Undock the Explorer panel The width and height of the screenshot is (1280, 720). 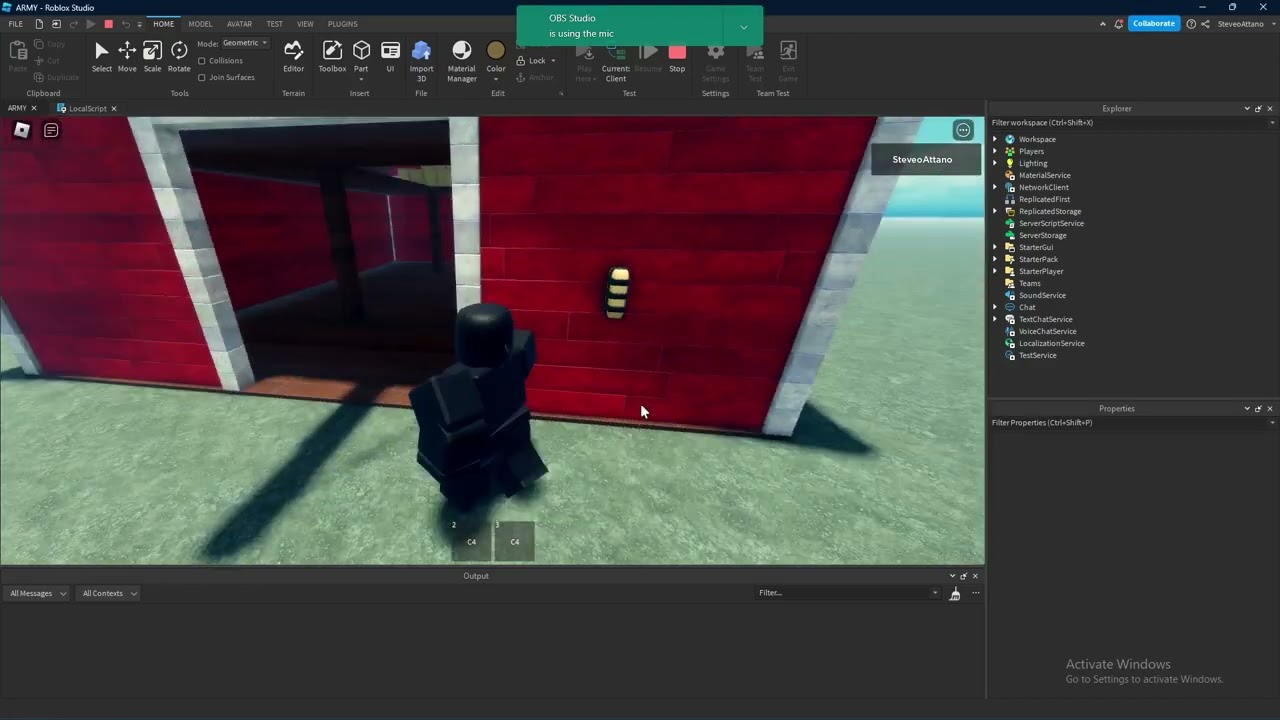click(x=1259, y=109)
